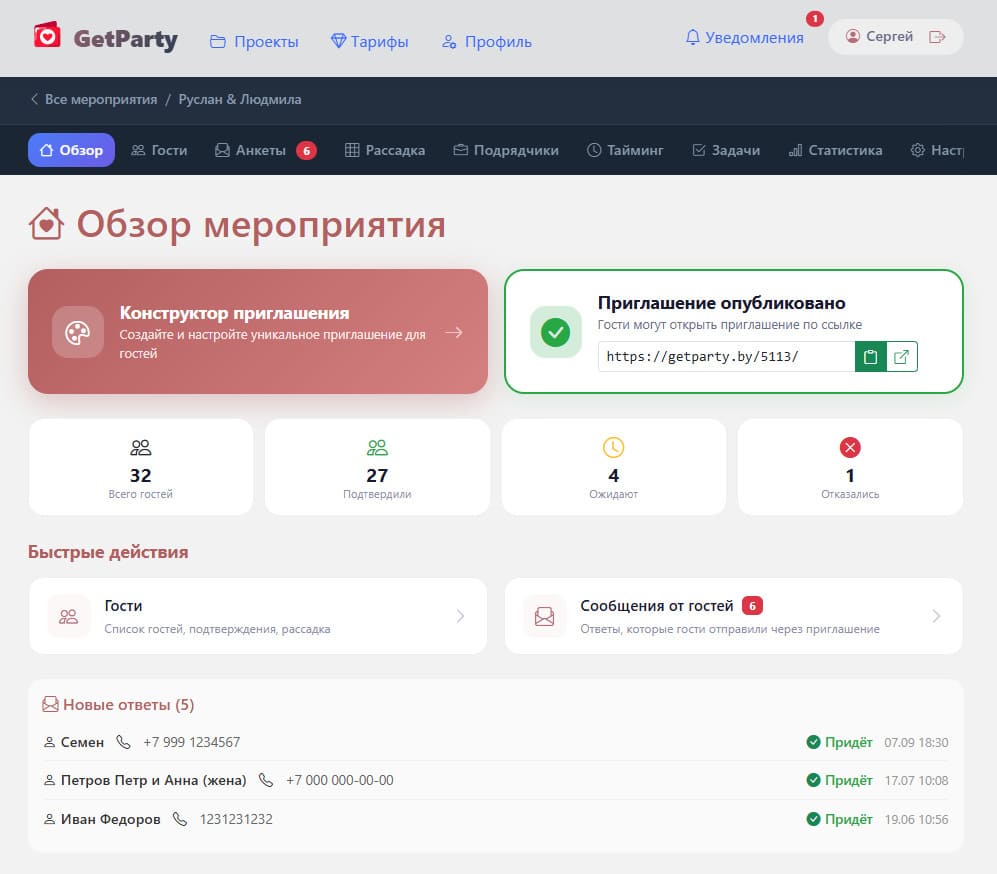Click date 17.07 10:08
The image size is (997, 874).
click(x=916, y=780)
